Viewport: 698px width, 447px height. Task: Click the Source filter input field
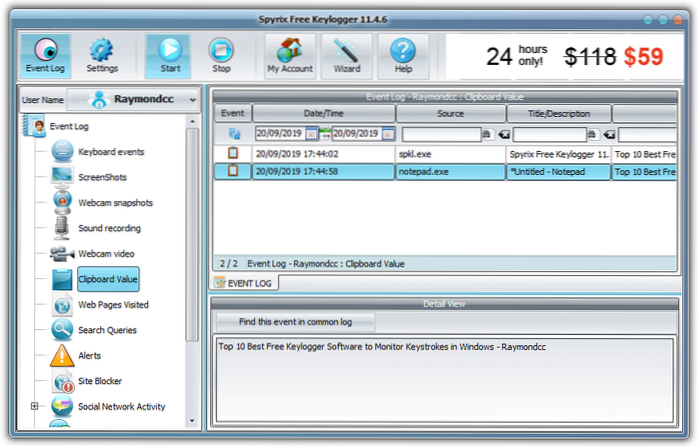click(x=441, y=133)
